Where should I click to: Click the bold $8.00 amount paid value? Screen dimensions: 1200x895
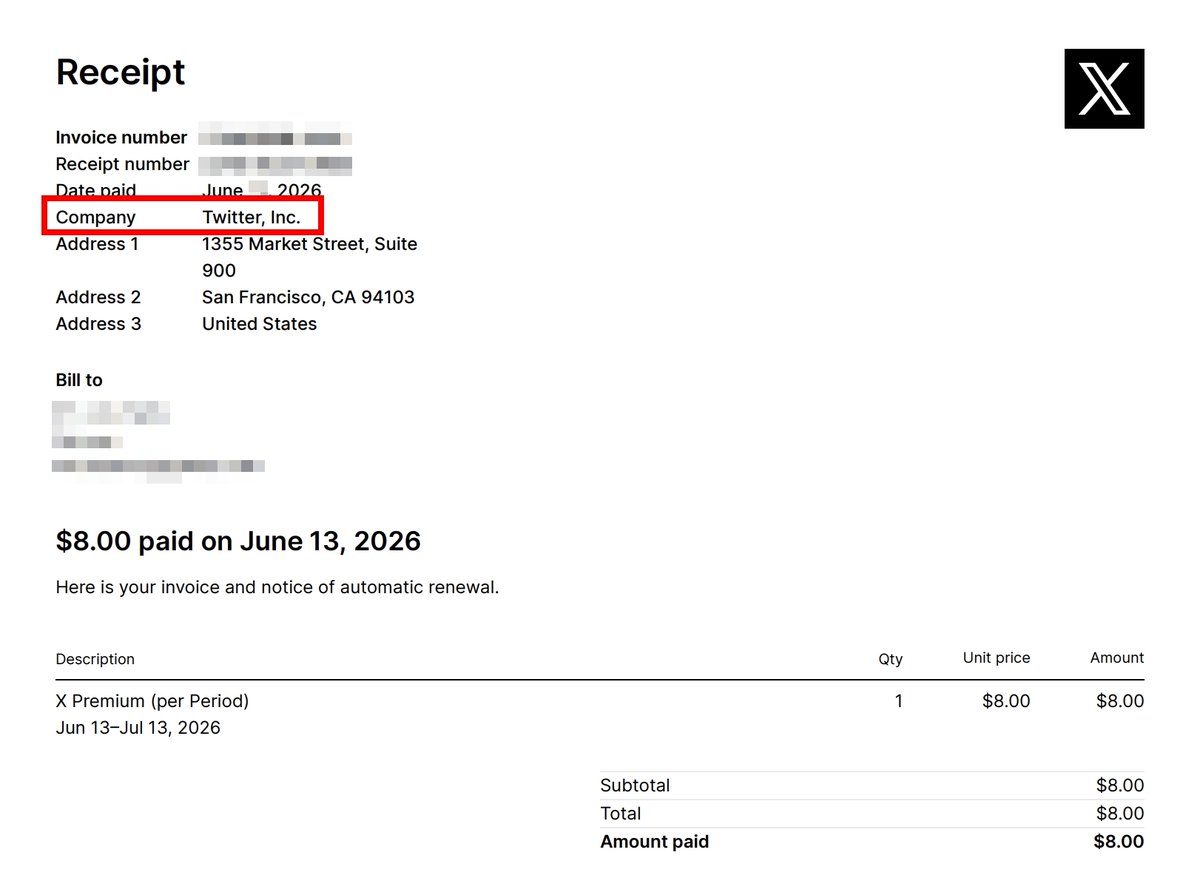coord(1119,842)
